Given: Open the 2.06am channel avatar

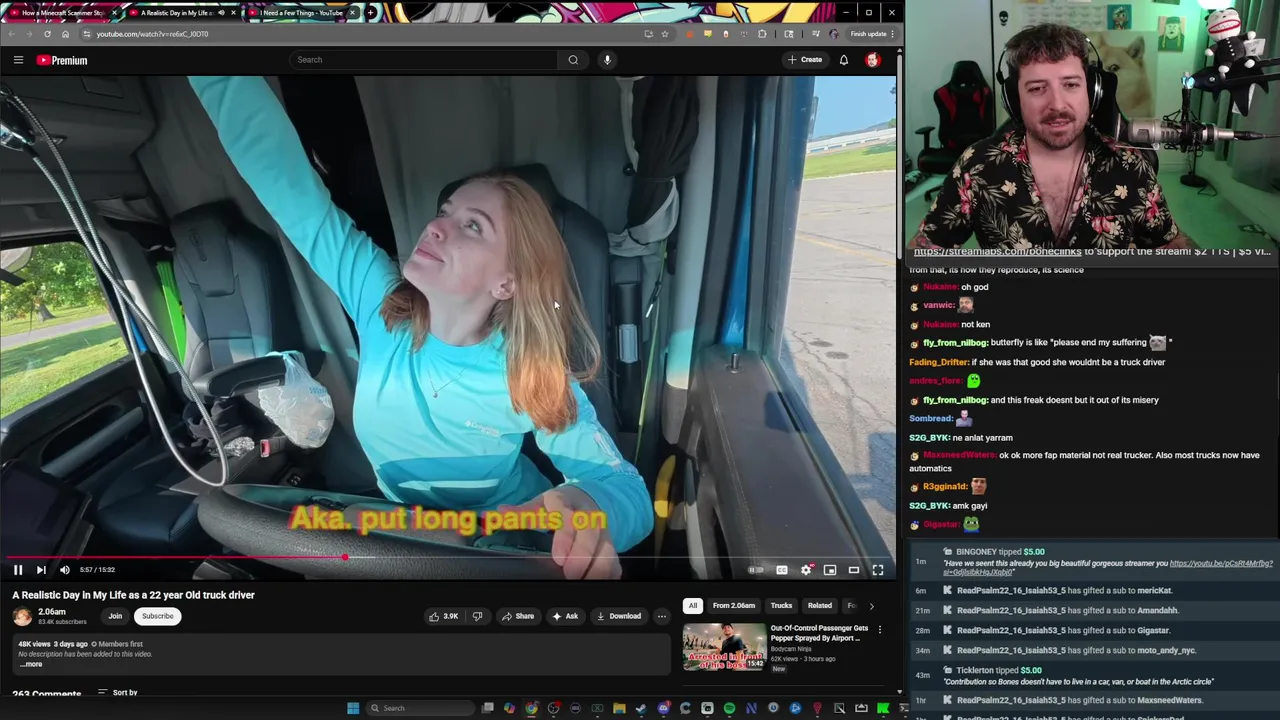Looking at the screenshot, I should coord(22,616).
